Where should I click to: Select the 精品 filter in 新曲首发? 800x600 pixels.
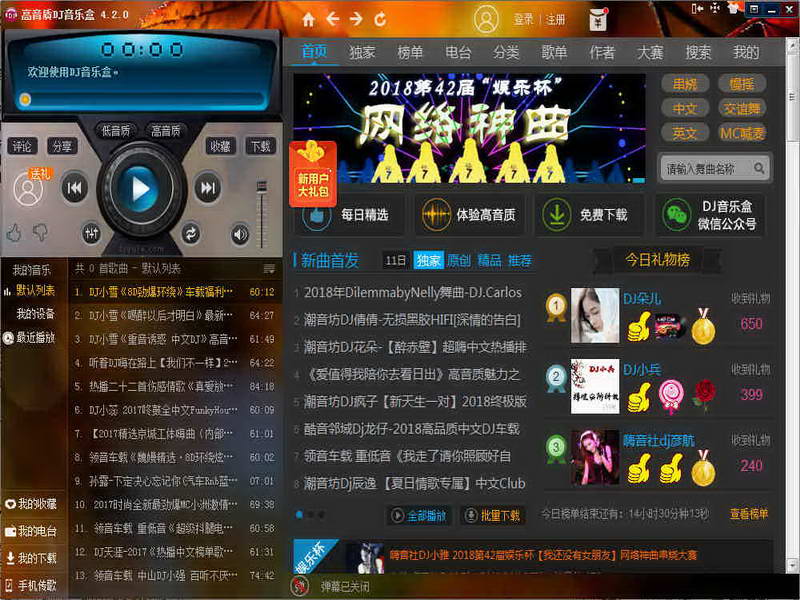tap(489, 261)
